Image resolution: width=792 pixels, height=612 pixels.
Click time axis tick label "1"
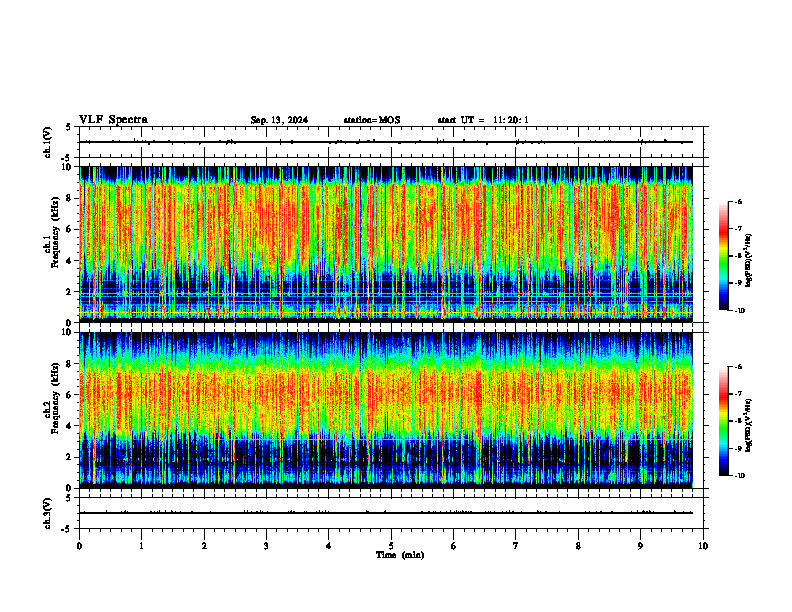[141, 546]
